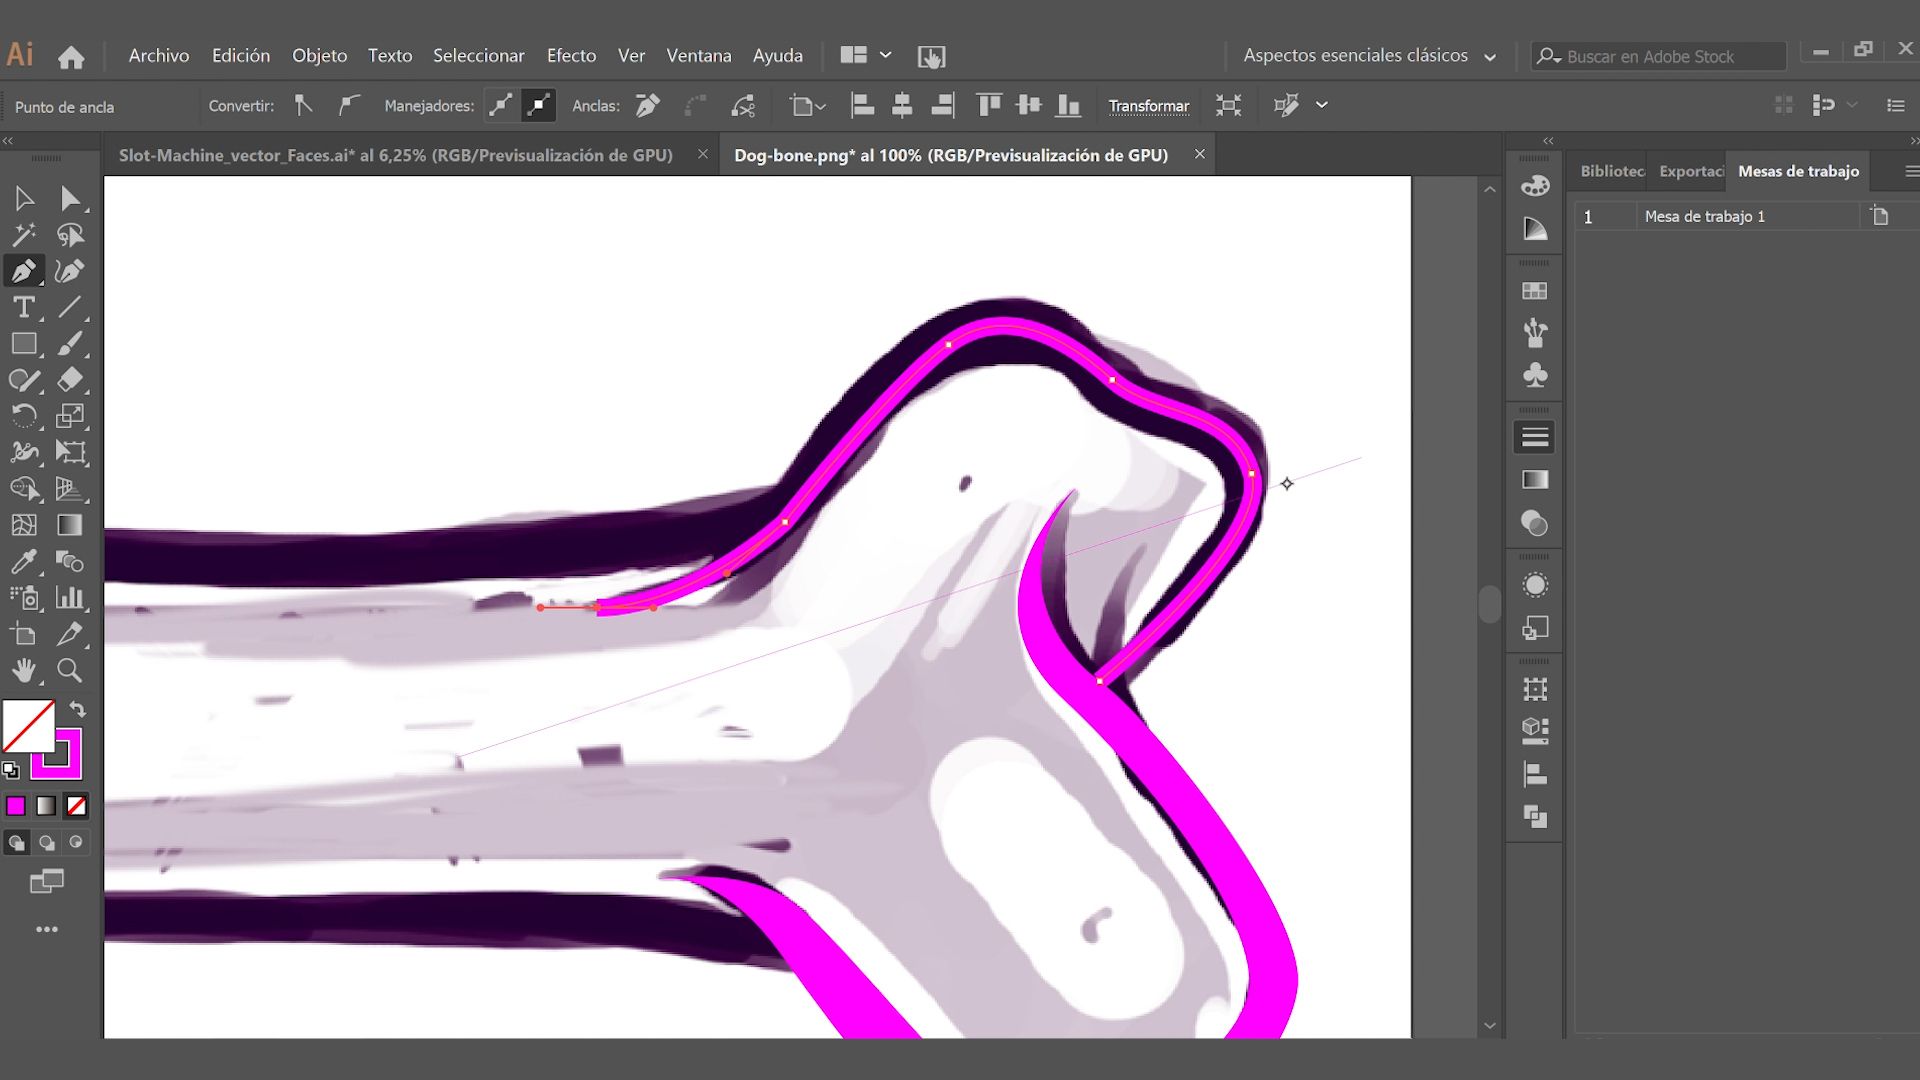Click the Adobe Stock search field
Screen dimensions: 1920x1080
1659,57
